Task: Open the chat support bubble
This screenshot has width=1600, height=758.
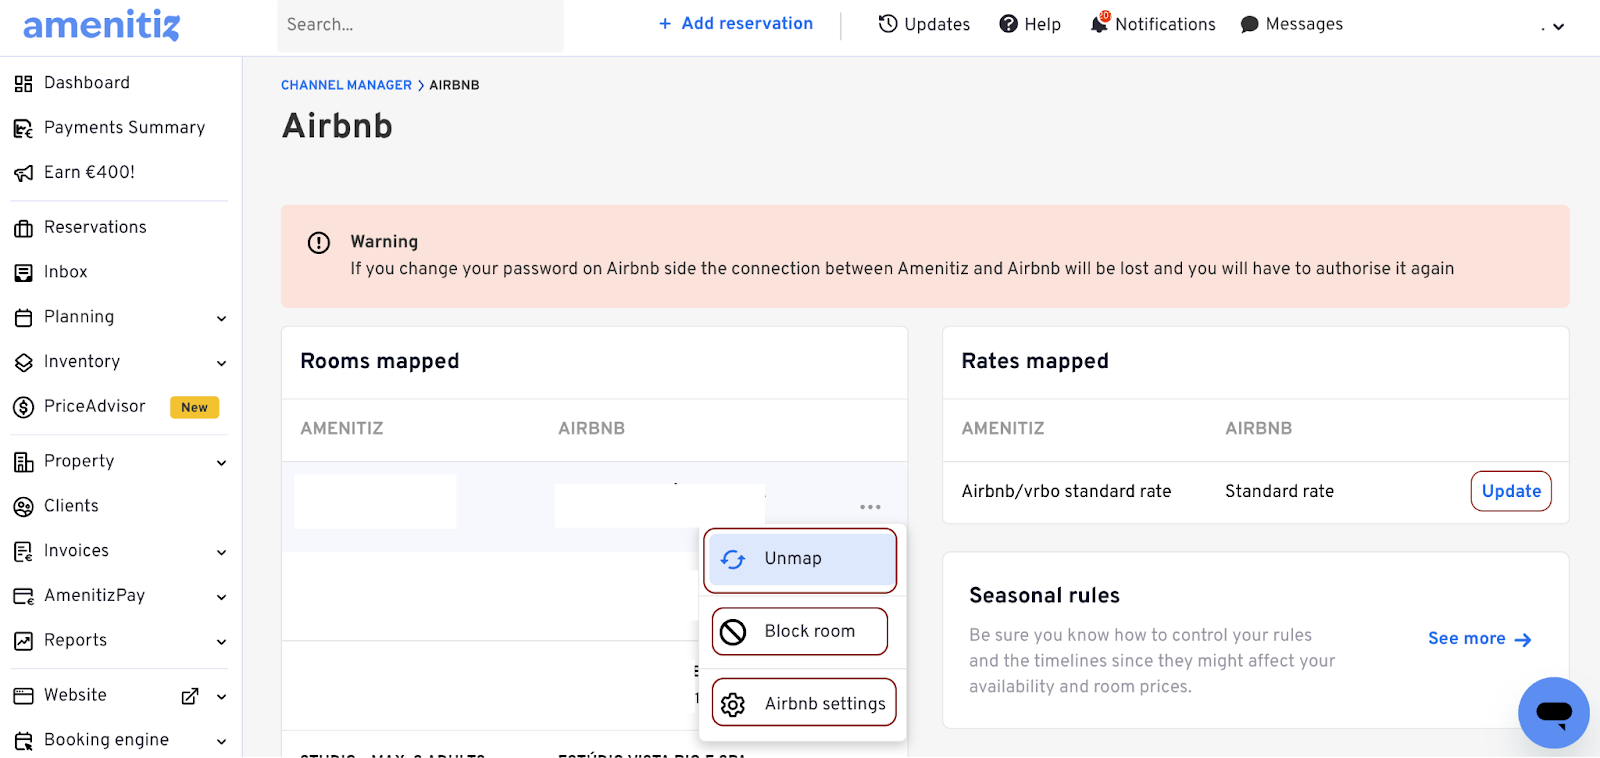Action: click(x=1554, y=713)
